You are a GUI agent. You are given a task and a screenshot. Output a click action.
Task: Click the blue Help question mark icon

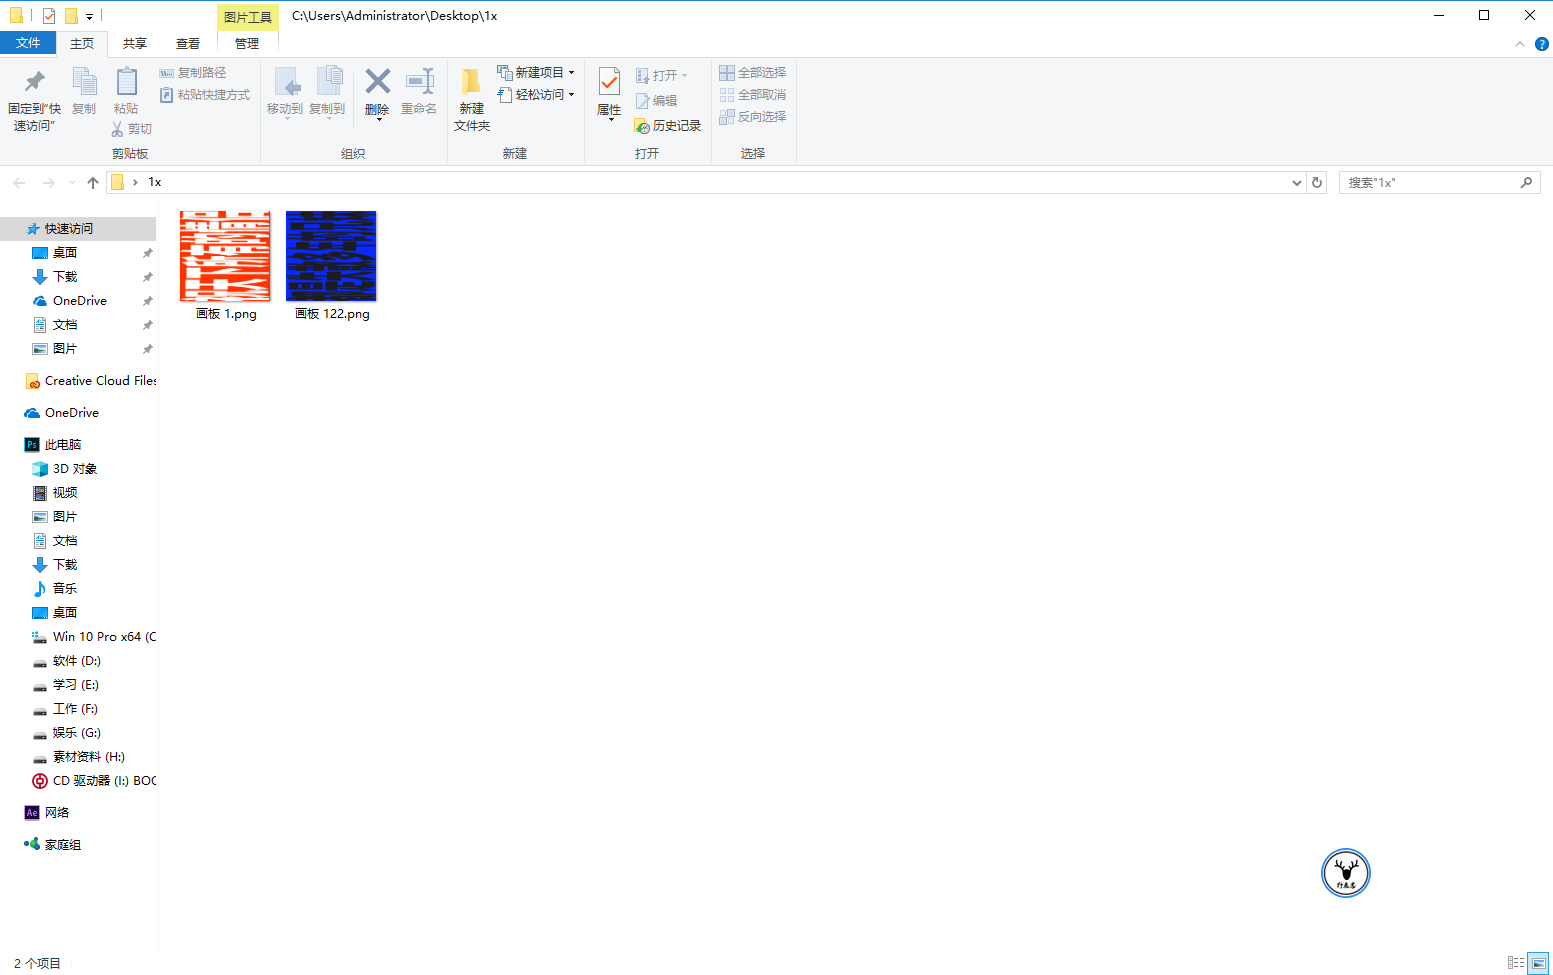(x=1541, y=44)
